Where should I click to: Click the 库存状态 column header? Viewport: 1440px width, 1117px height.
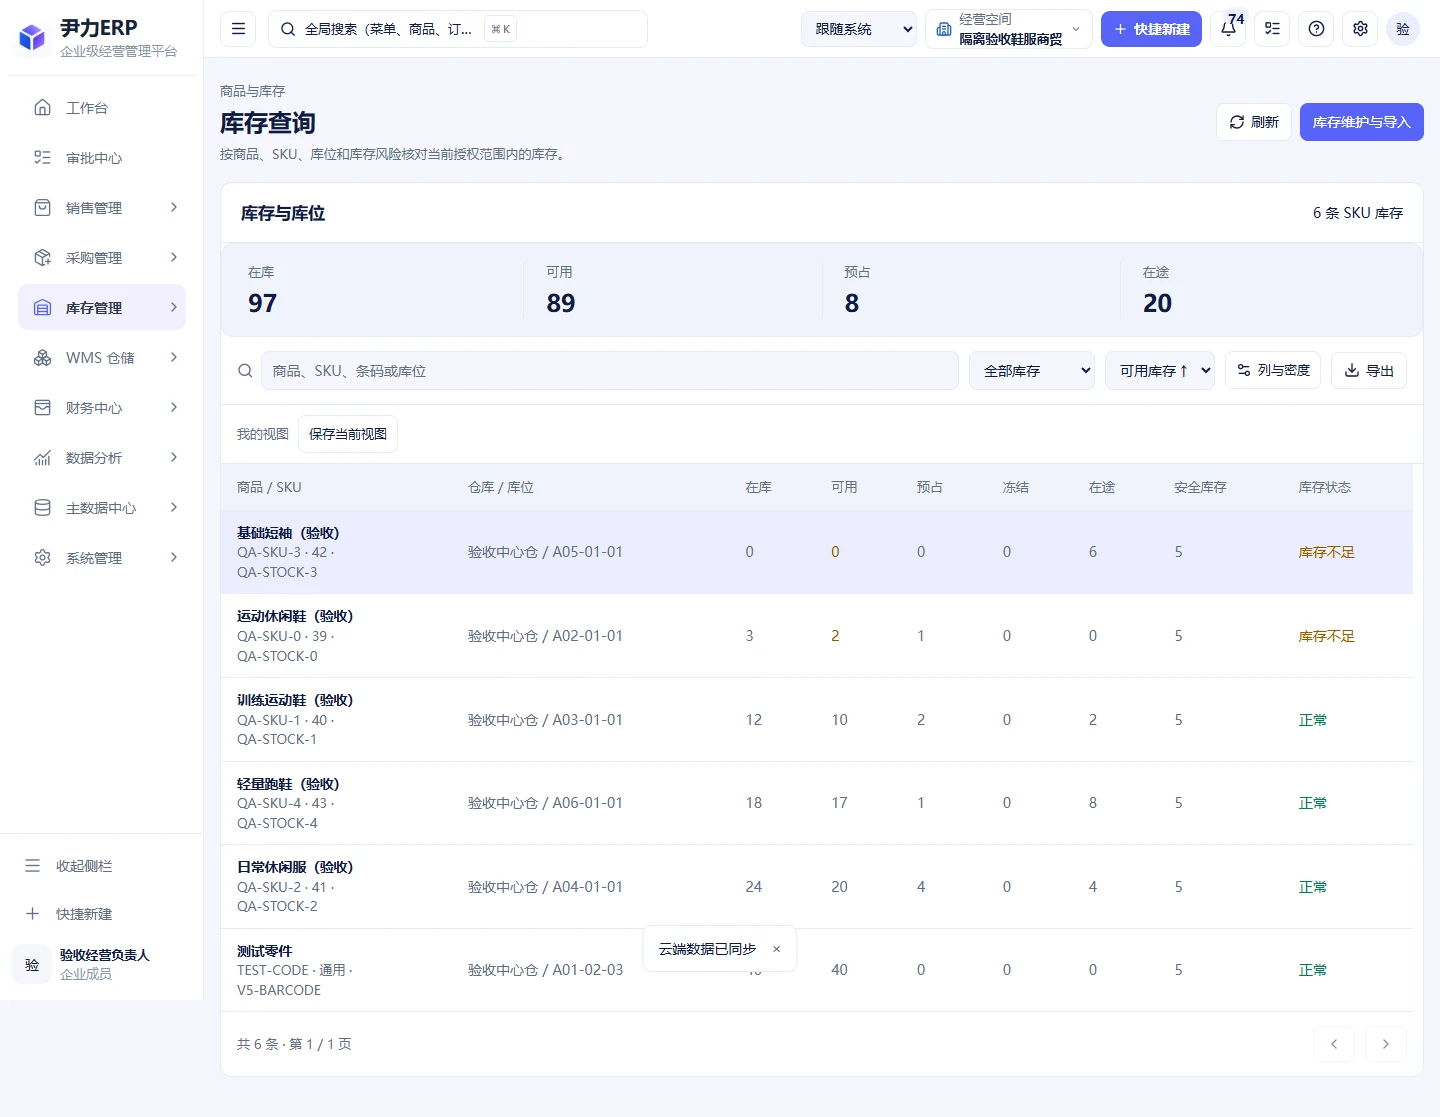point(1324,487)
